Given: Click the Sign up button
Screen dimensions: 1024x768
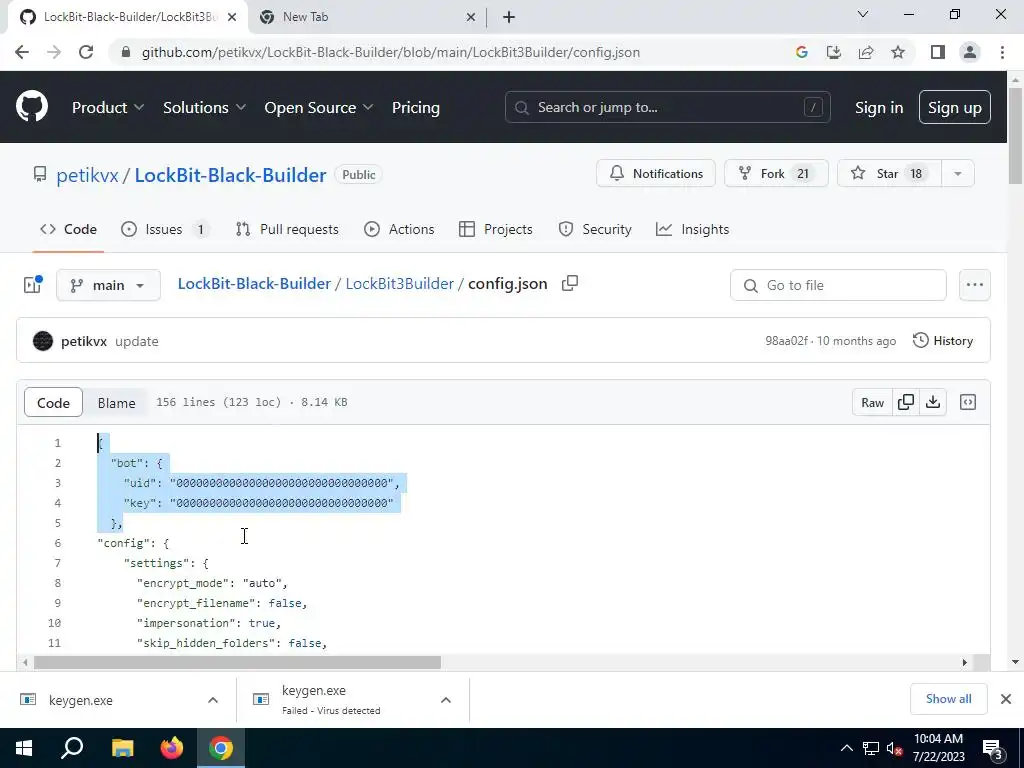Looking at the screenshot, I should (955, 108).
